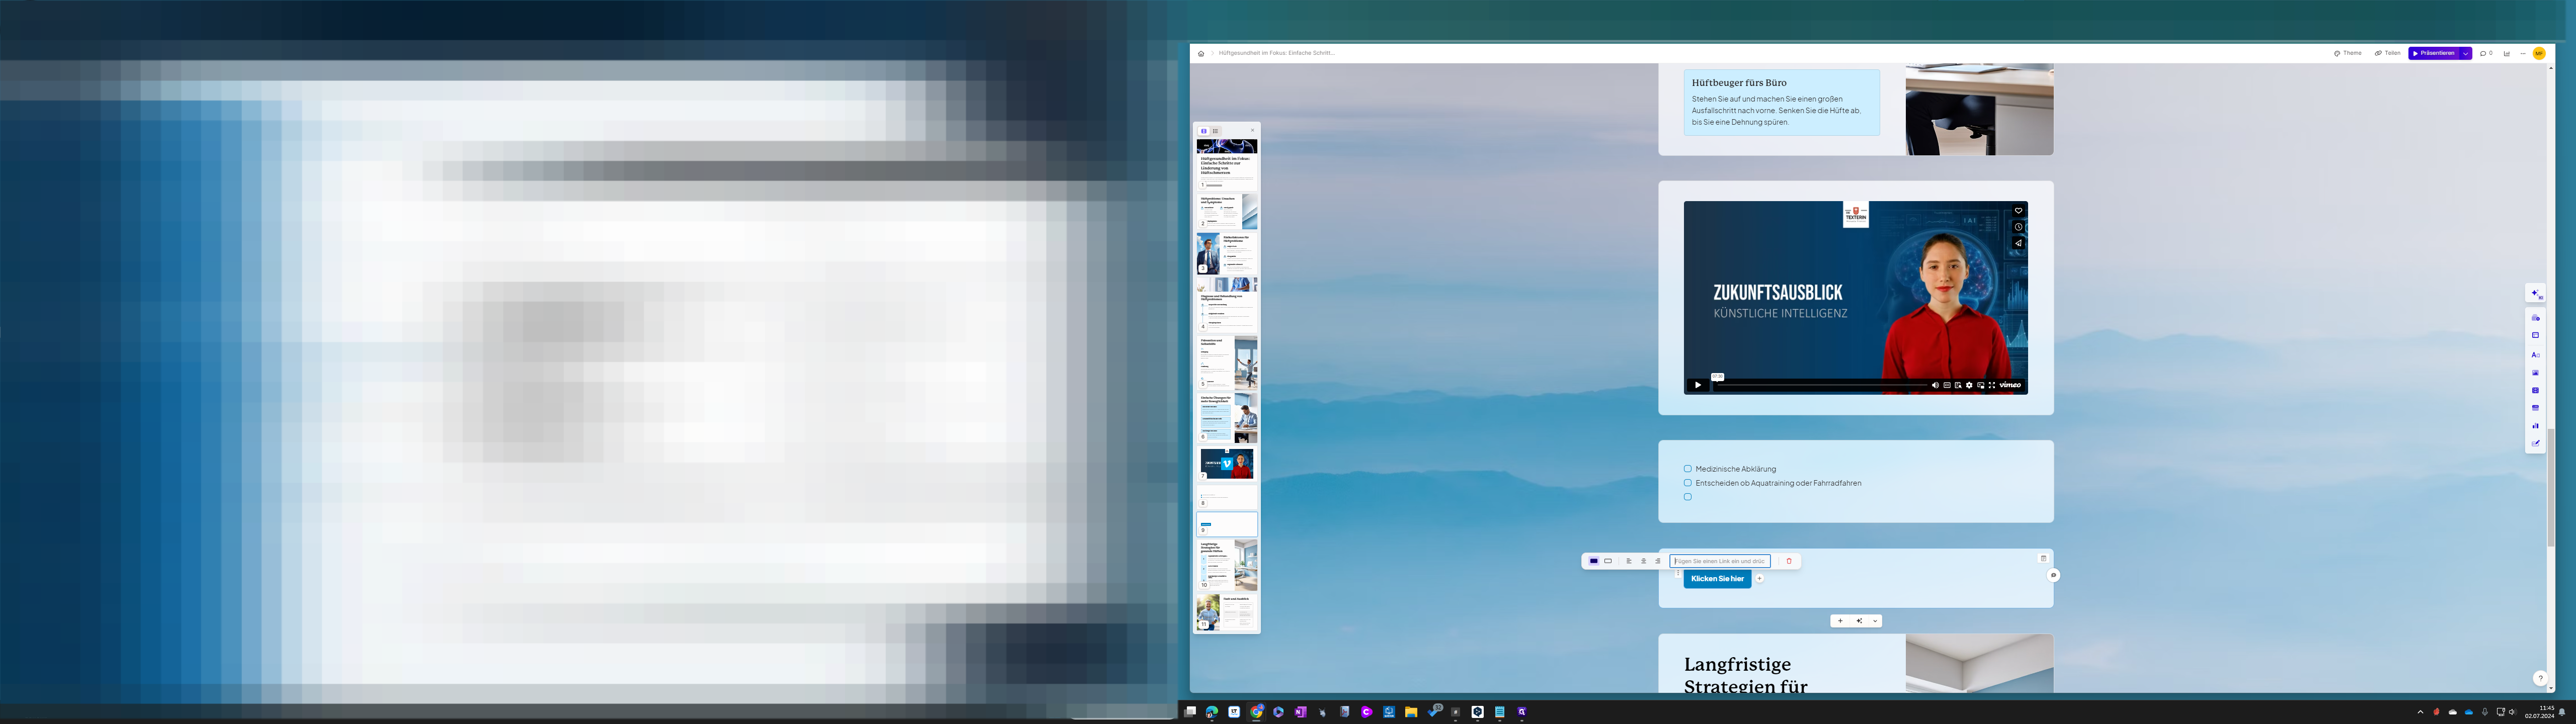This screenshot has width=2576, height=724.
Task: Check the Aquatraining oder Fahrradfahren checkbox
Action: (1688, 483)
